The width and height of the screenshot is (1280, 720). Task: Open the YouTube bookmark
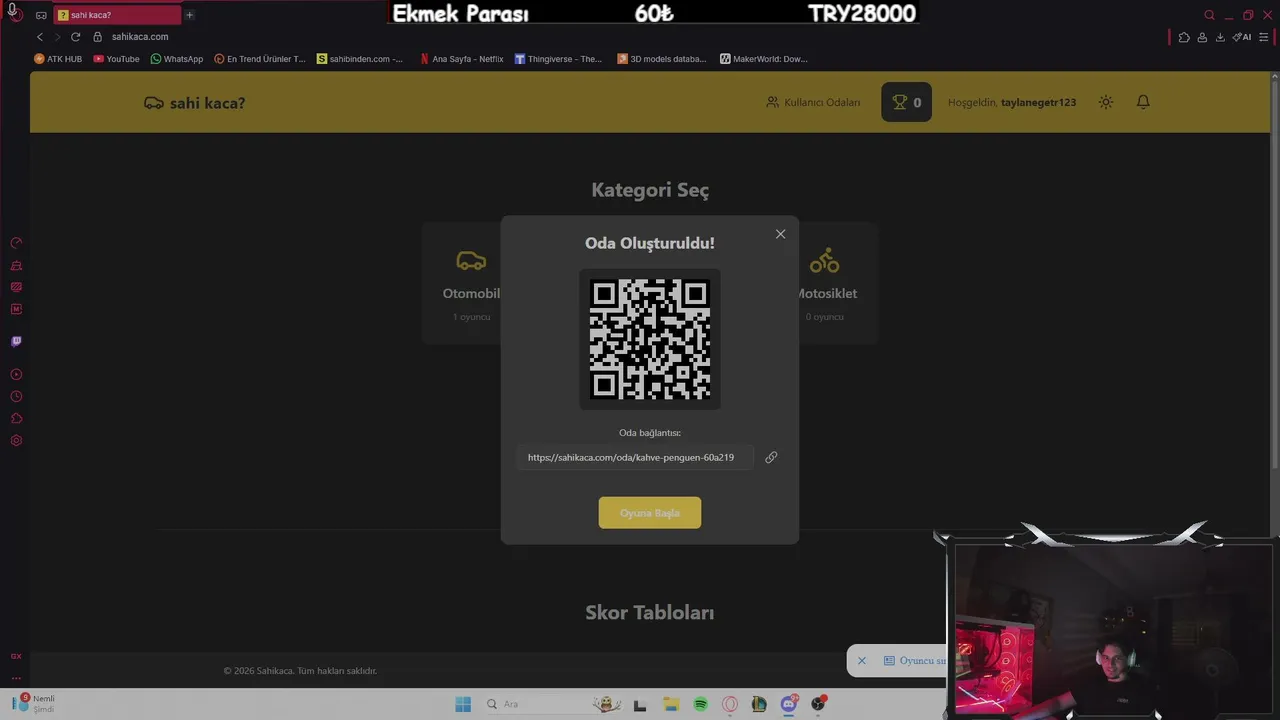click(x=116, y=59)
